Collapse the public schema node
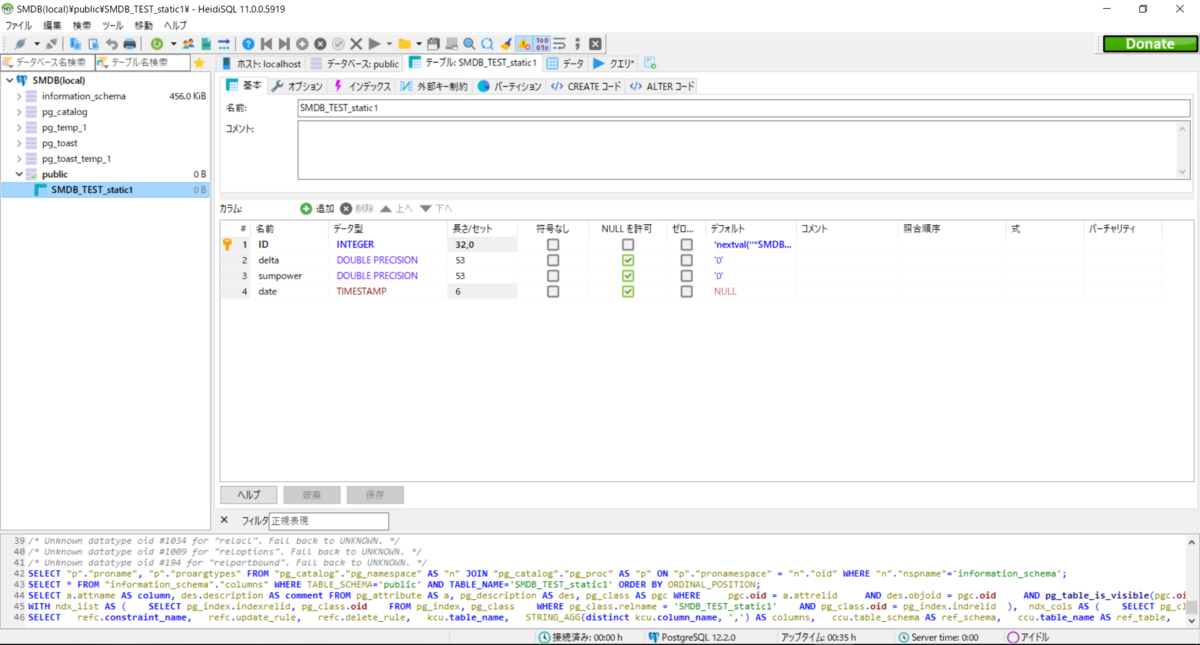This screenshot has width=1200, height=645. click(19, 174)
